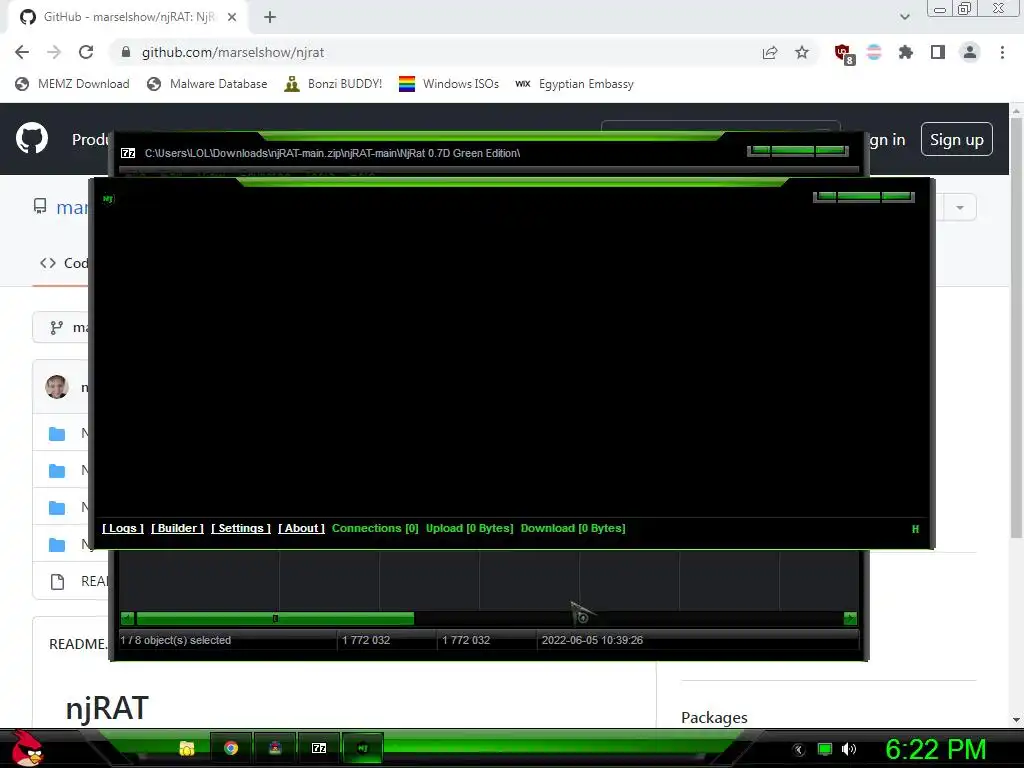Select the GitHub marselshow/njRAT tab
The image size is (1024, 768).
coord(127,17)
